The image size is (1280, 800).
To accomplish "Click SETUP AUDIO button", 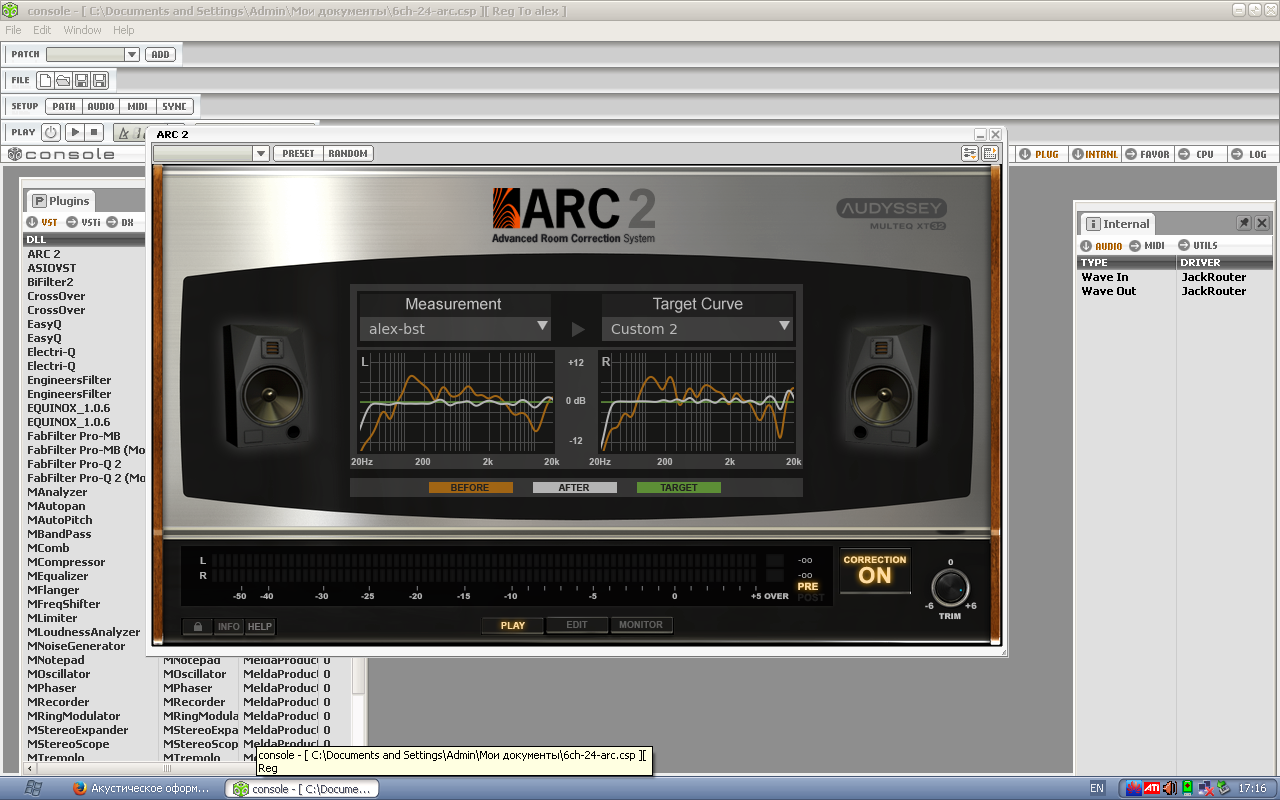I will [101, 106].
